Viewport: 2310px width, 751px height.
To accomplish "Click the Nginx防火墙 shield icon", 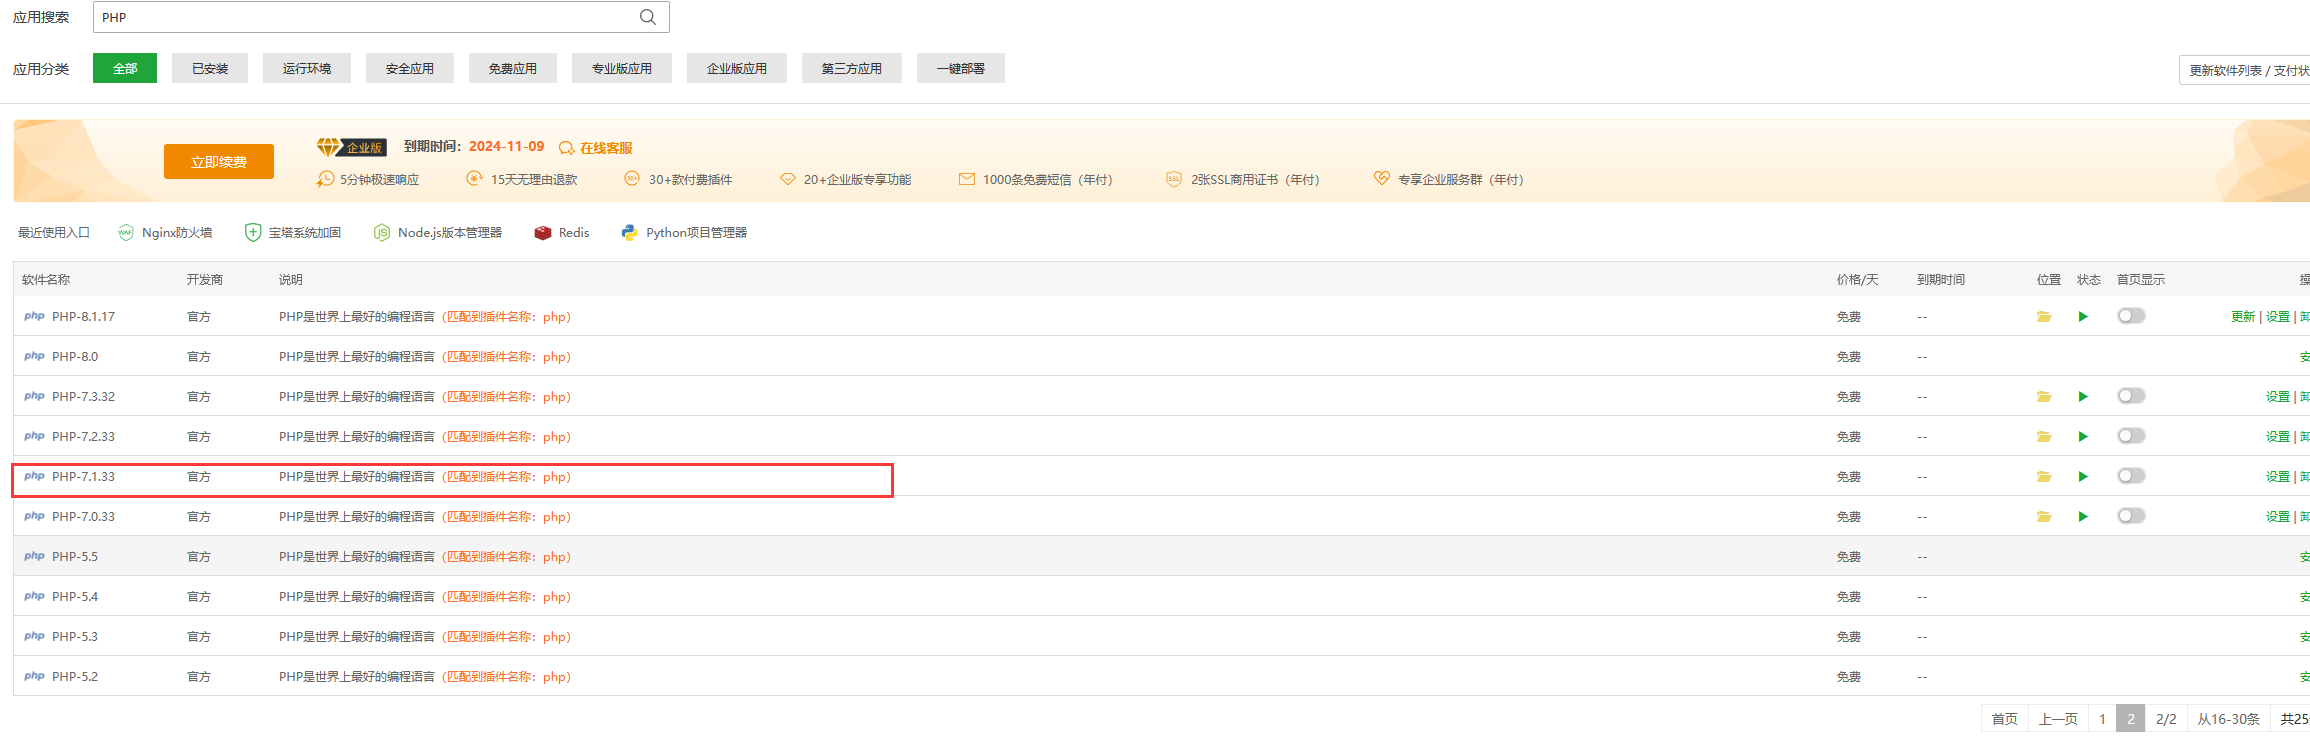I will point(125,233).
